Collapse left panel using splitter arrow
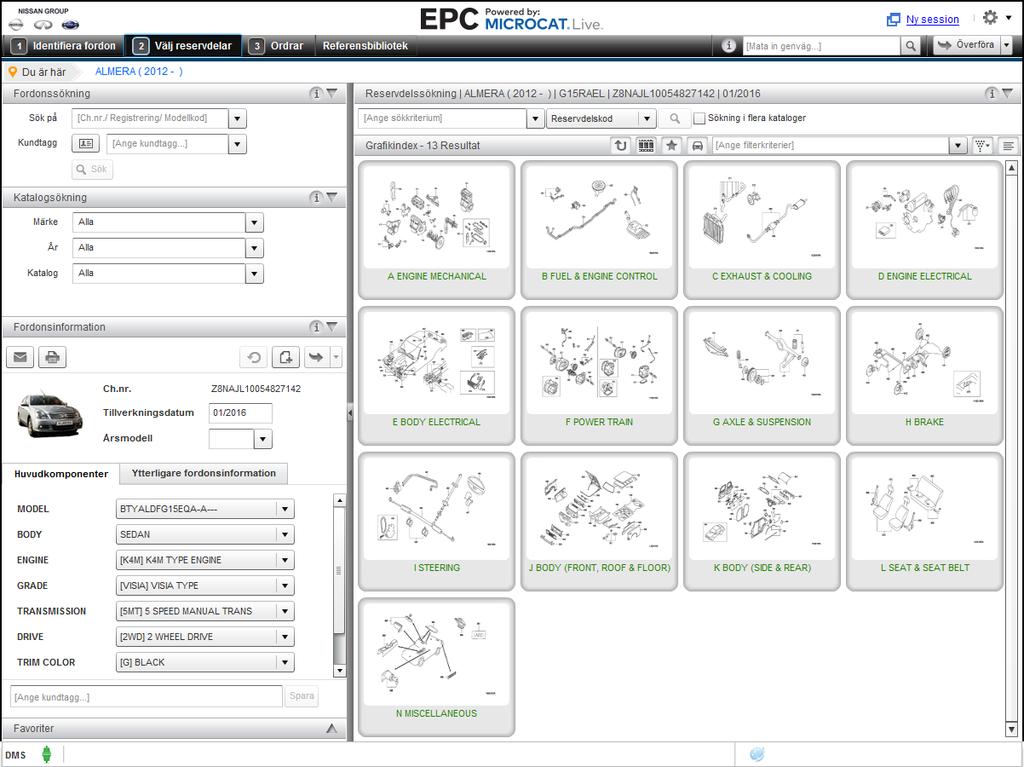The height and width of the screenshot is (767, 1024). point(350,413)
